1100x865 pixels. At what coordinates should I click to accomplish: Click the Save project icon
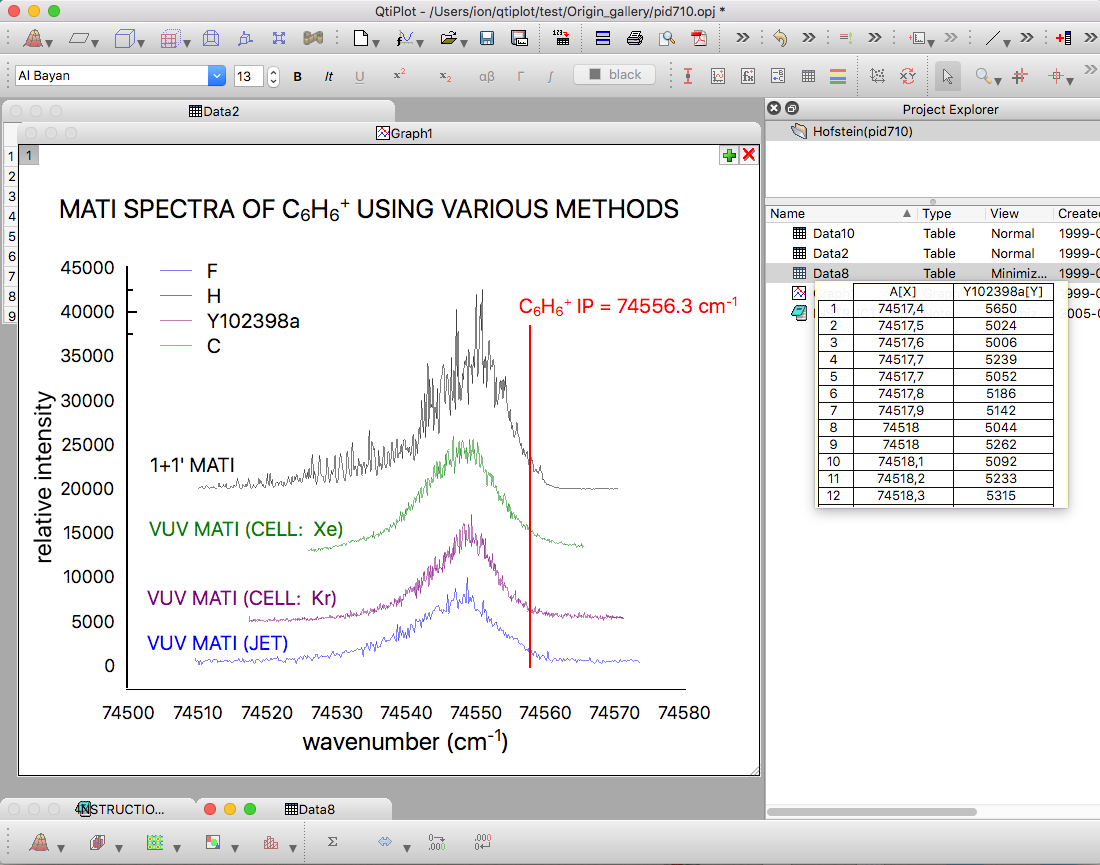(487, 39)
